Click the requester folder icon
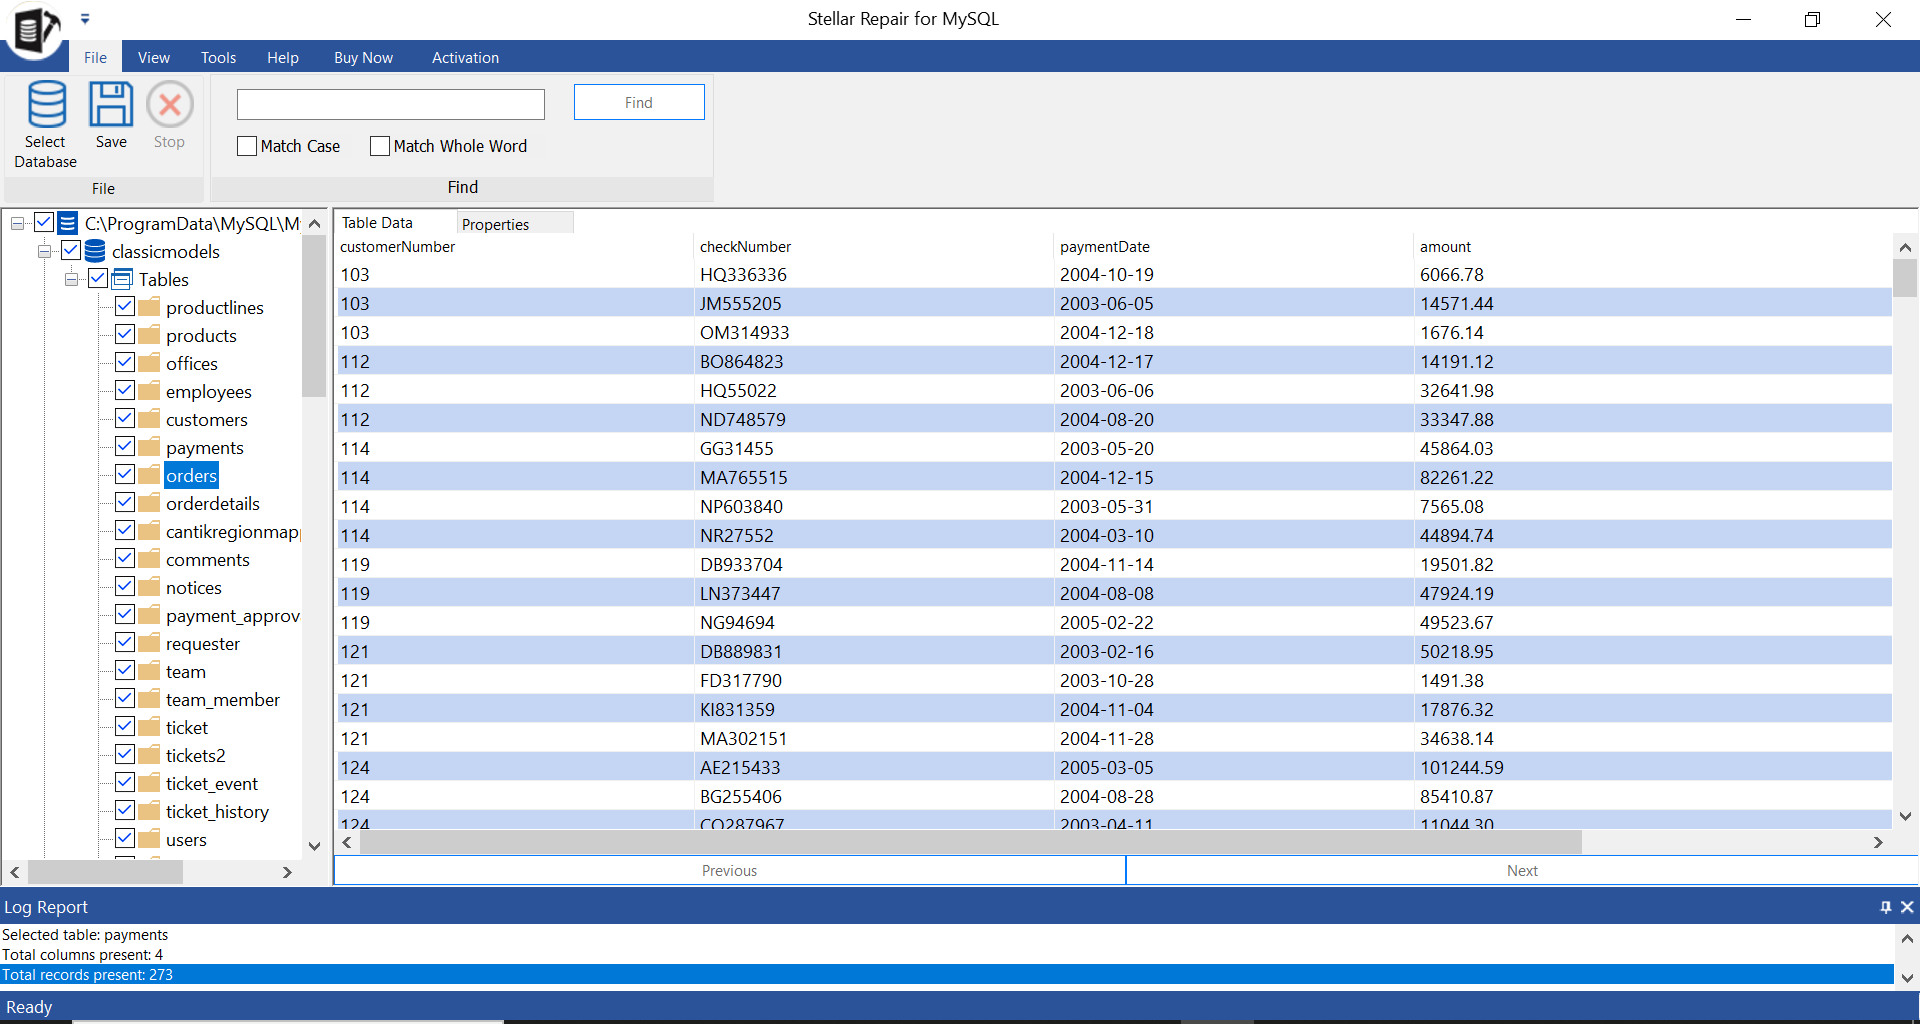 pos(149,643)
